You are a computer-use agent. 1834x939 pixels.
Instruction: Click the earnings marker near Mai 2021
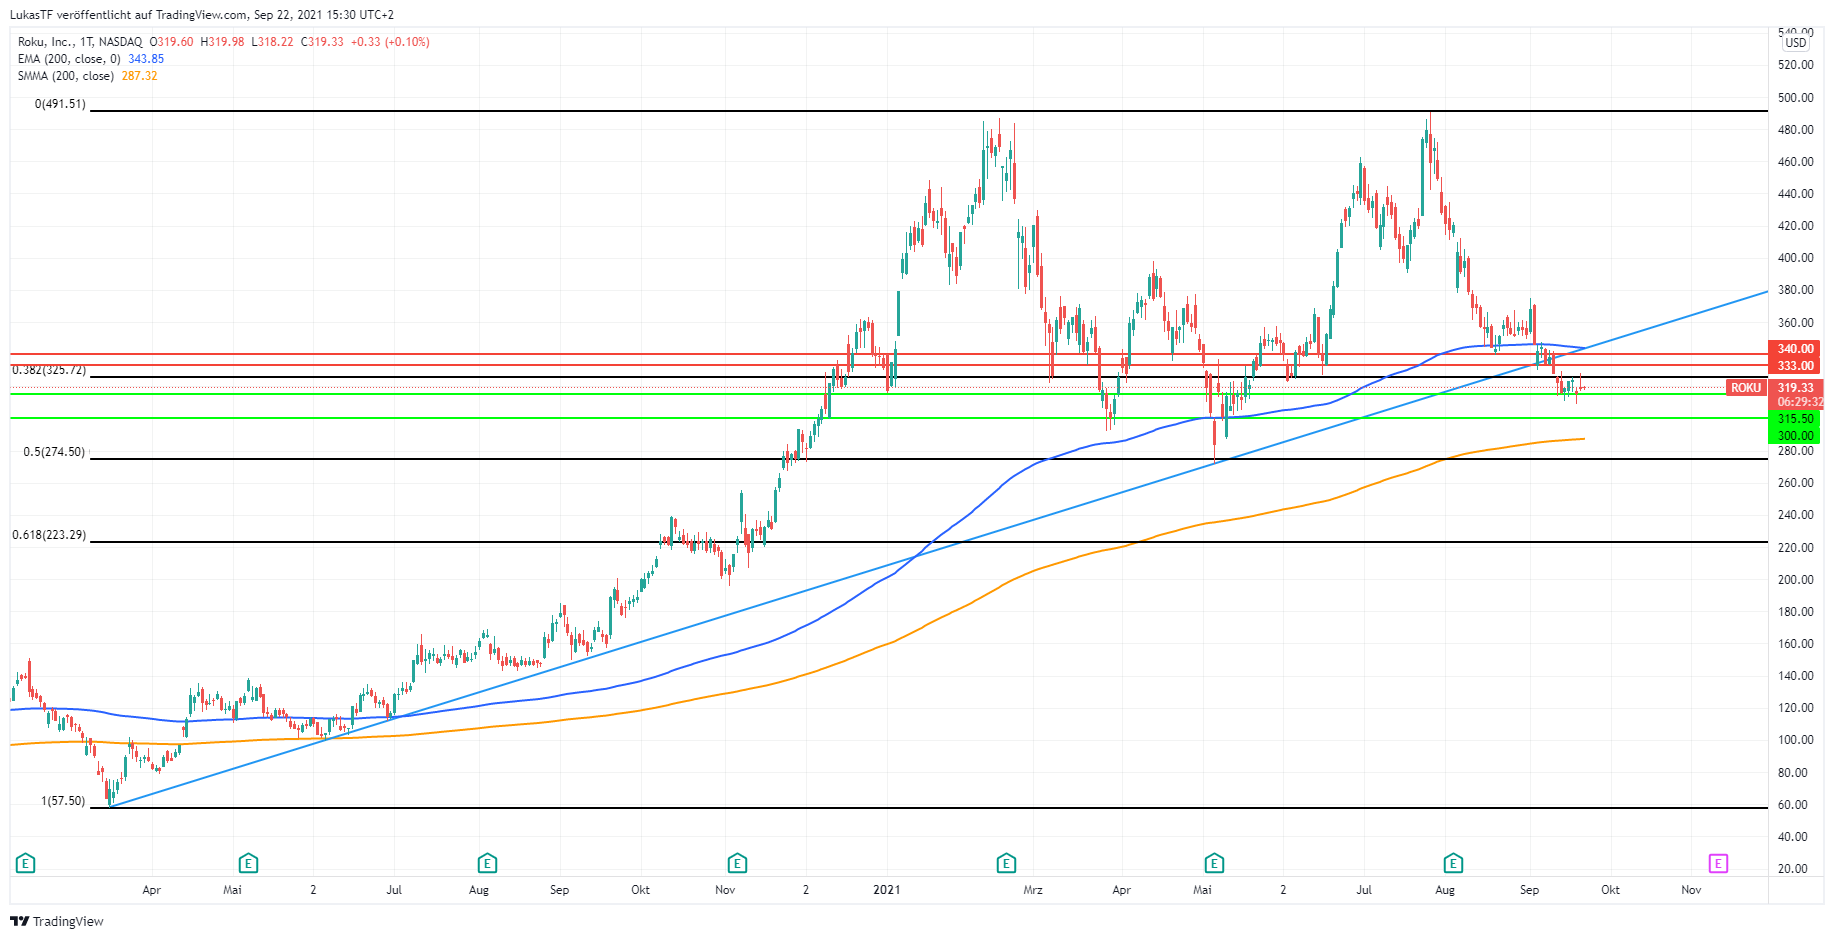tap(1213, 863)
